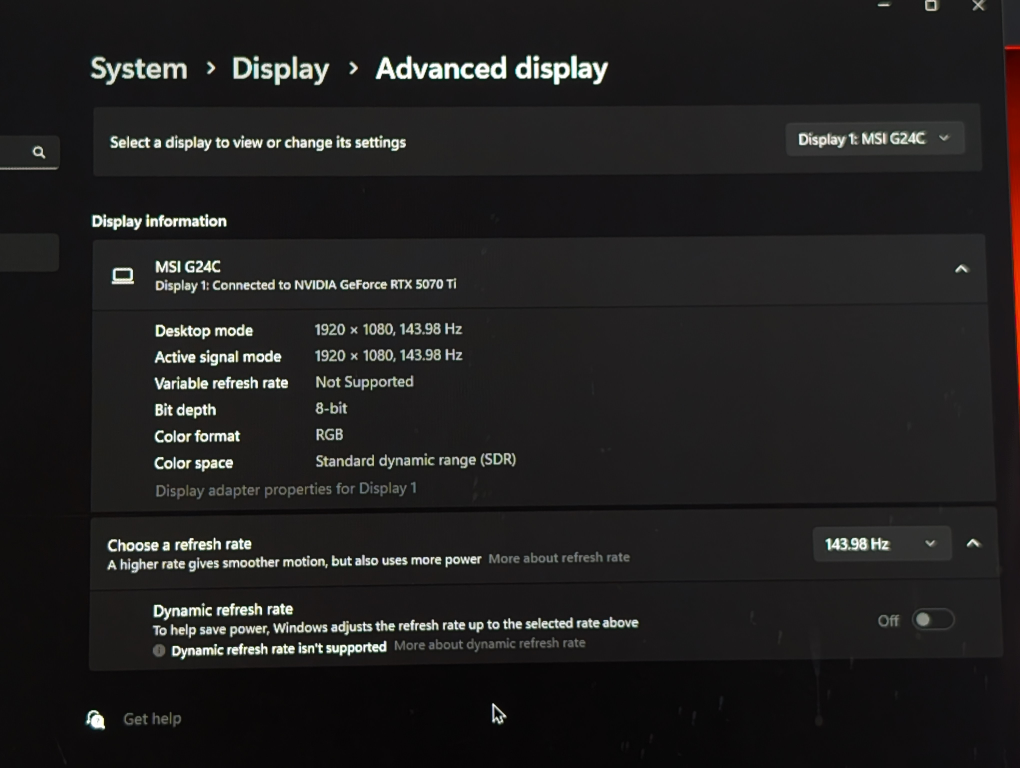
Task: Click the Dynamic refresh rate label
Action: point(222,610)
